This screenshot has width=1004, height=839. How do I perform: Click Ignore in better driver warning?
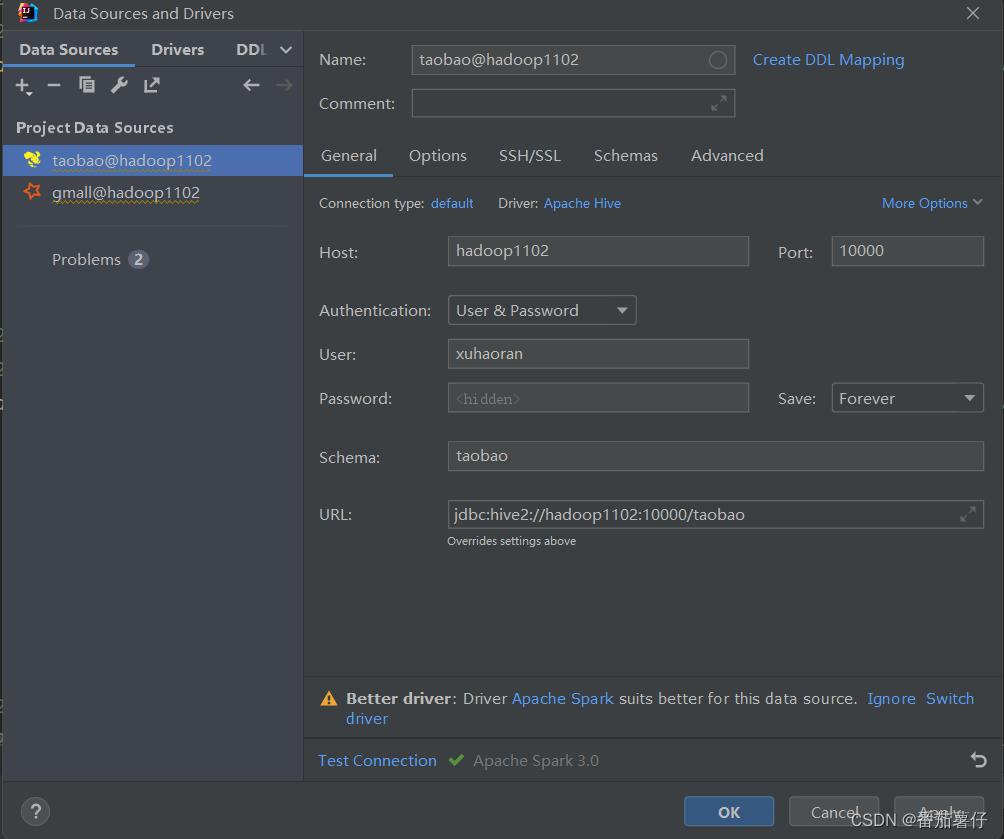(x=891, y=699)
